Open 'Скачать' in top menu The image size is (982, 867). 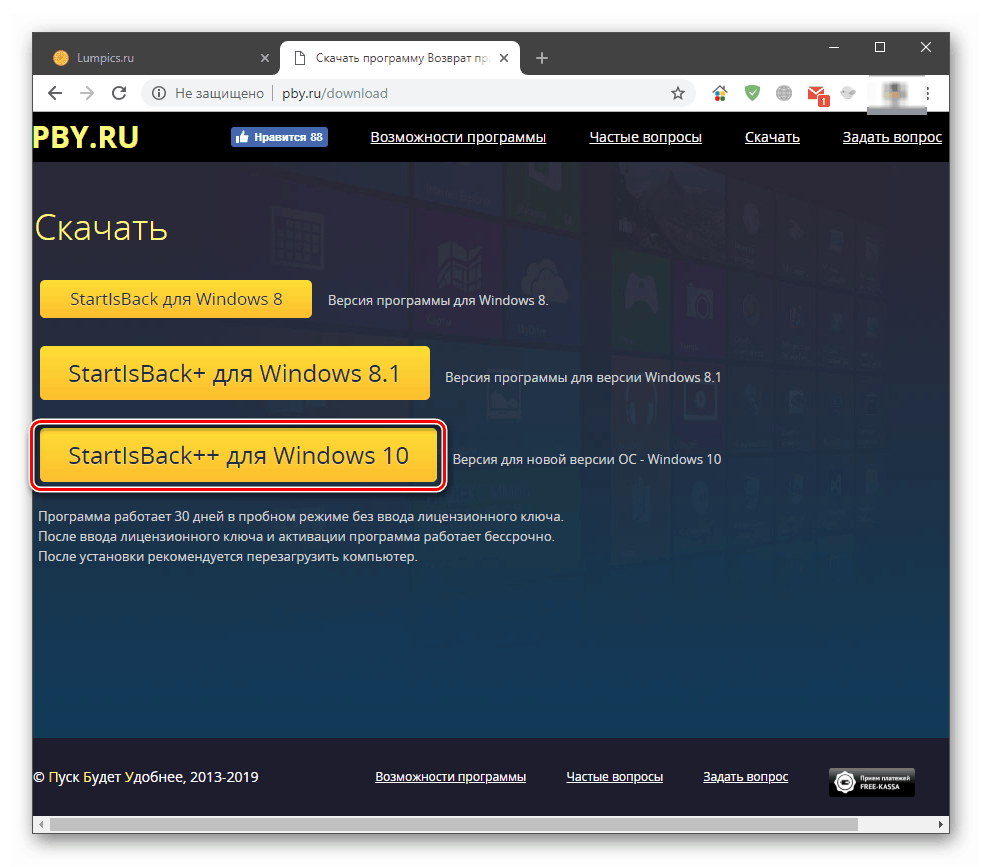click(x=772, y=137)
